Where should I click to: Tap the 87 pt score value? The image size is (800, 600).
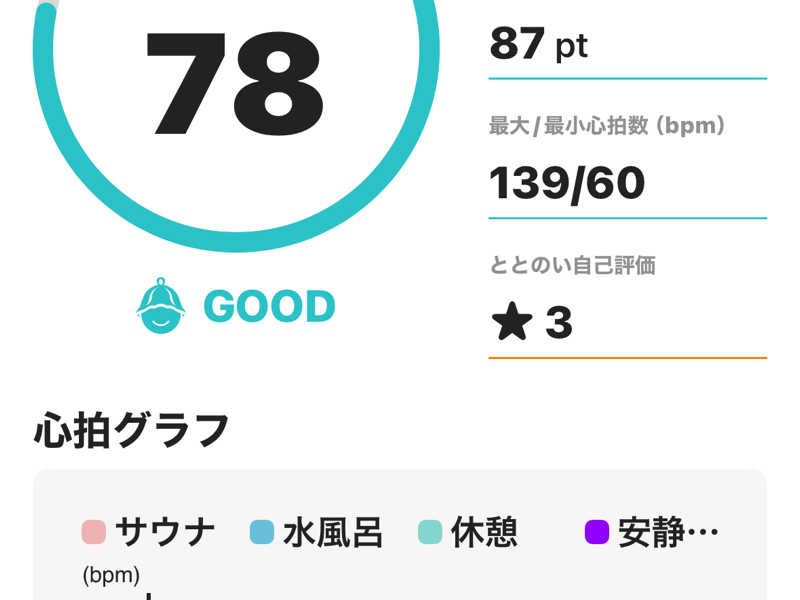coord(539,44)
